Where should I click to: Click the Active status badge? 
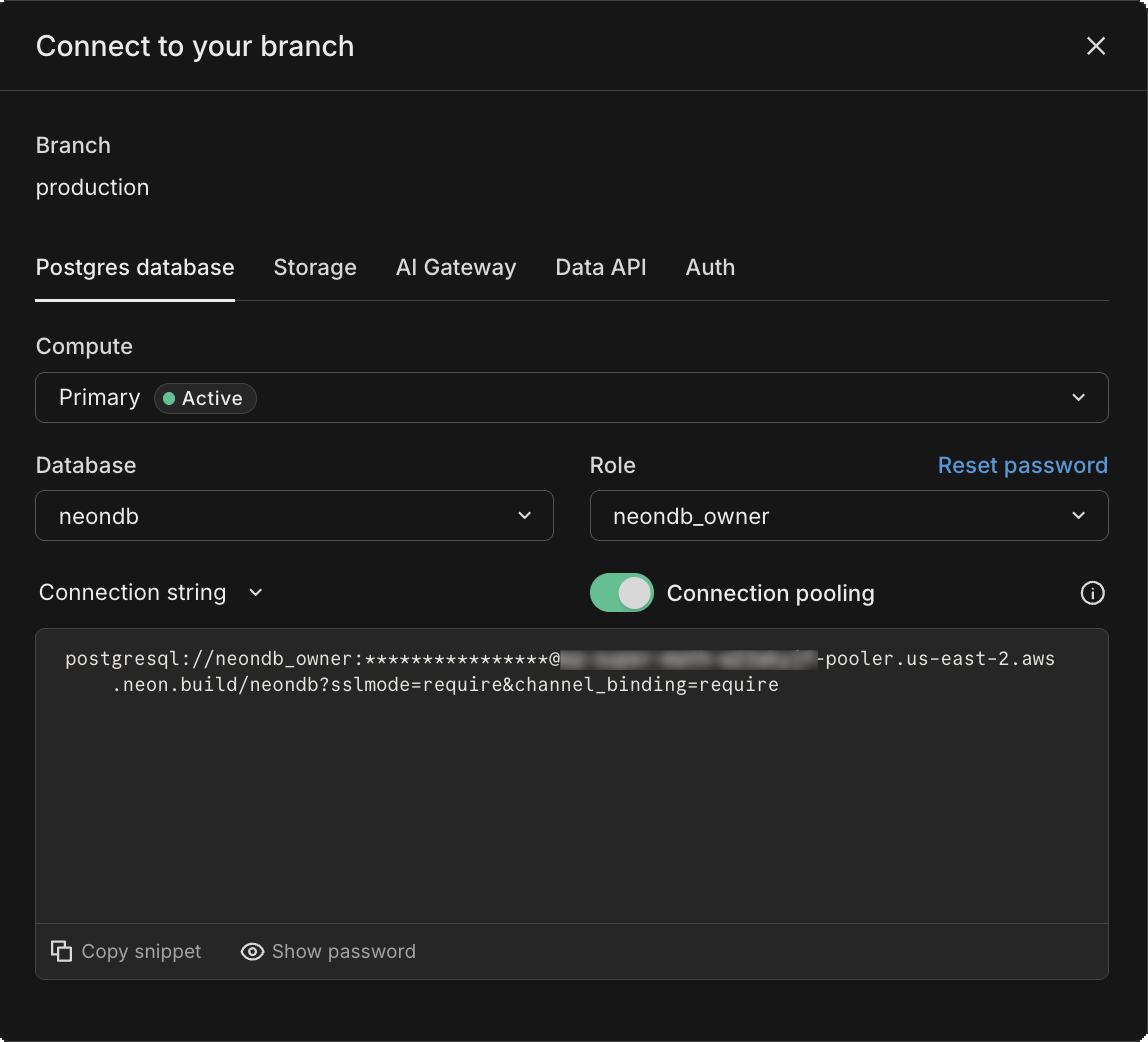[x=205, y=398]
